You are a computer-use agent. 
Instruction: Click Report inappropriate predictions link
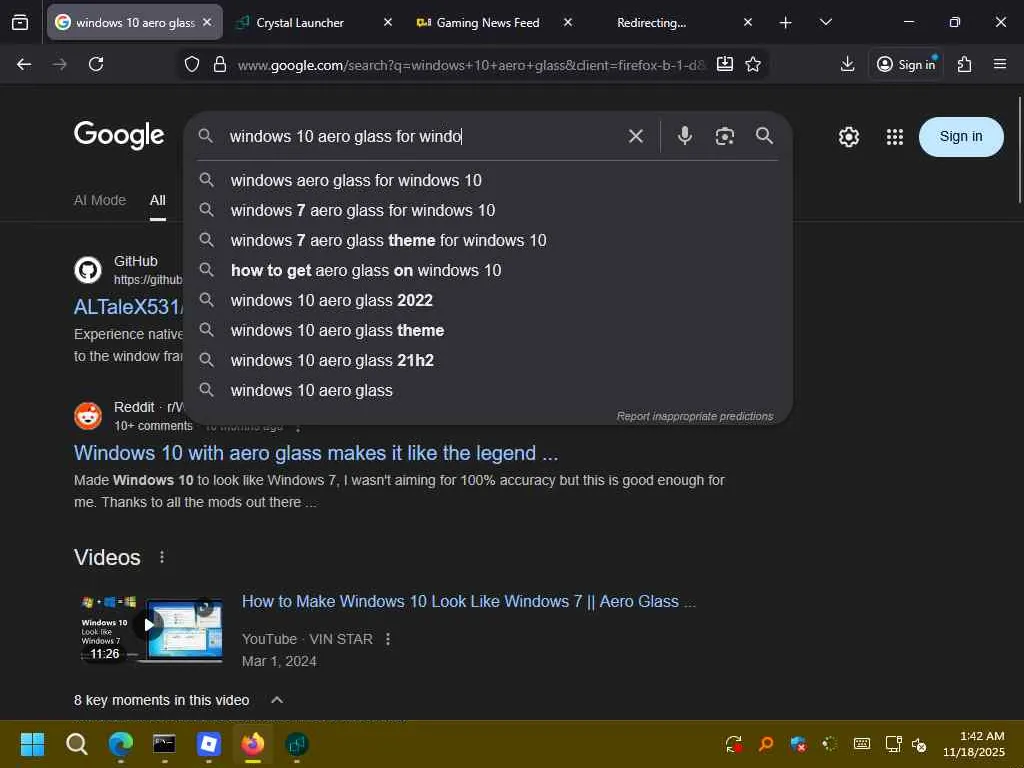pos(695,416)
